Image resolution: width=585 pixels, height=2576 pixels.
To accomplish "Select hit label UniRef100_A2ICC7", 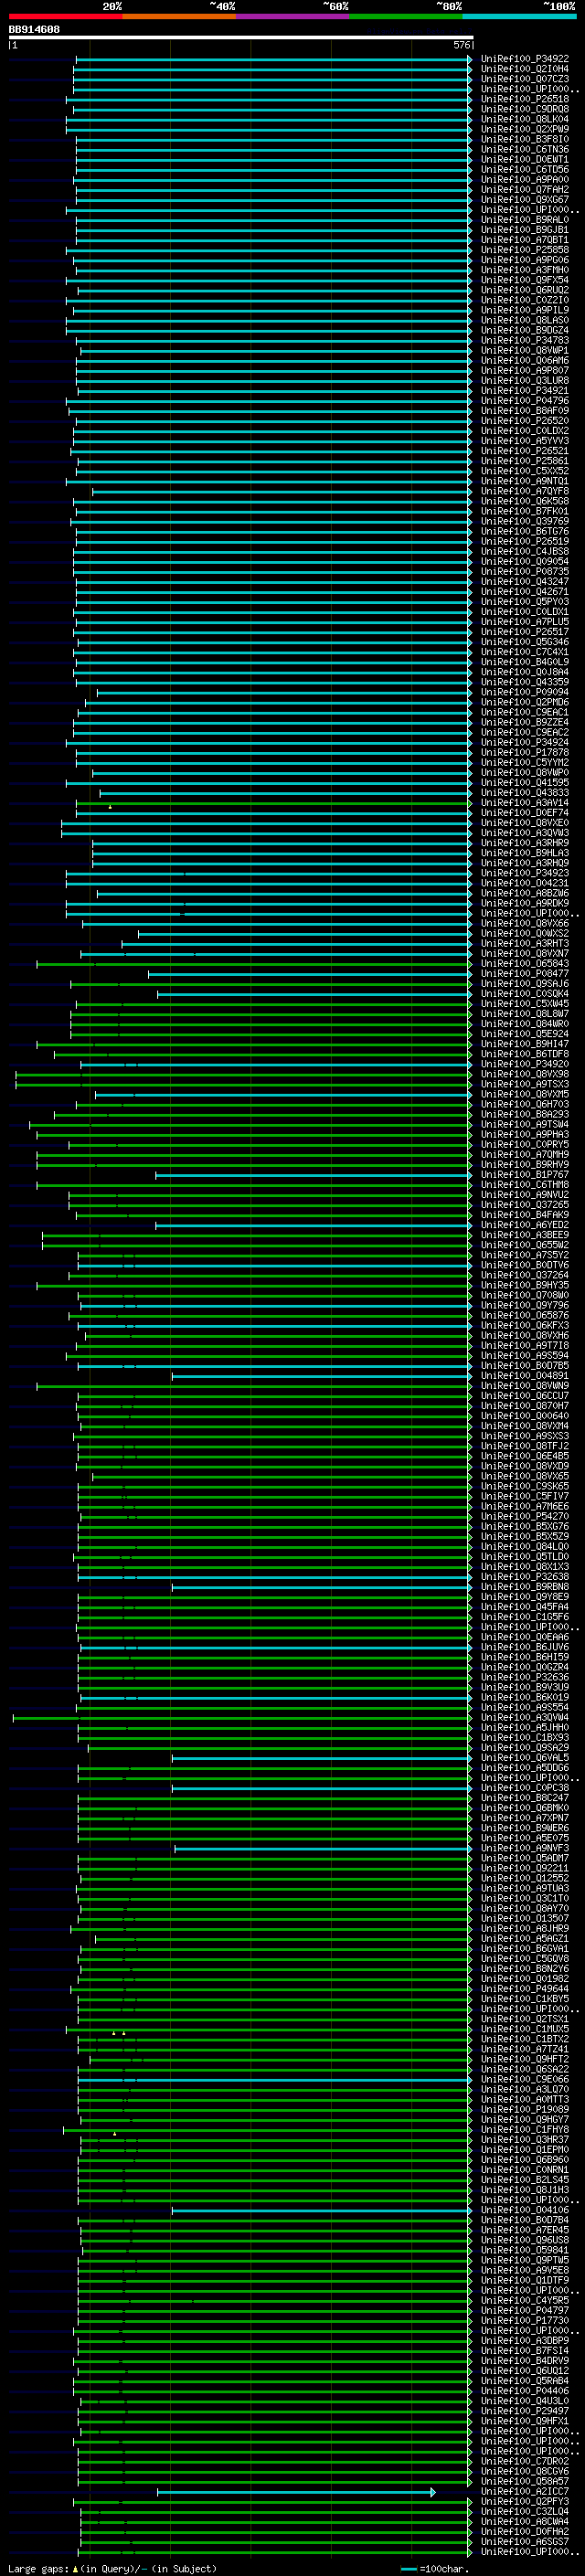I will point(525,2492).
